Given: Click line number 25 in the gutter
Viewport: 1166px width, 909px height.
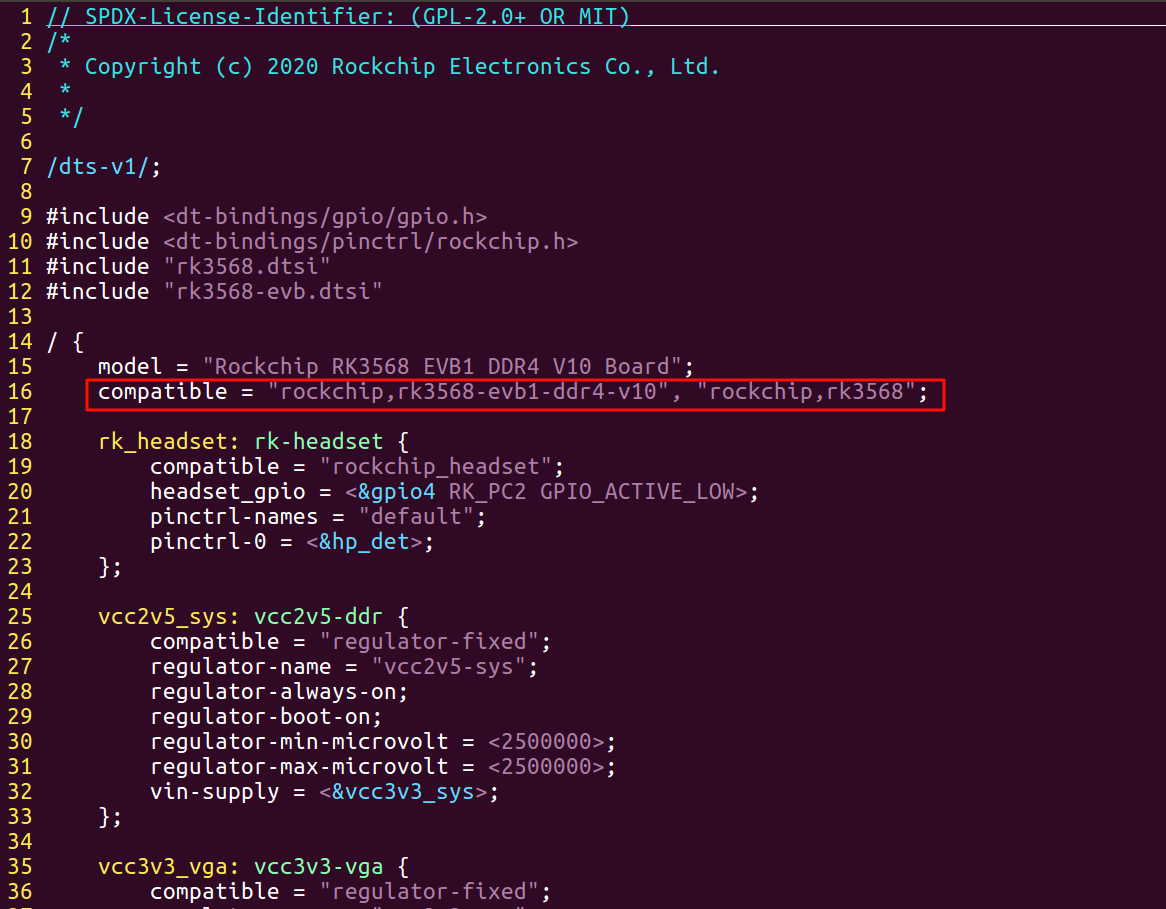Looking at the screenshot, I should [x=20, y=617].
